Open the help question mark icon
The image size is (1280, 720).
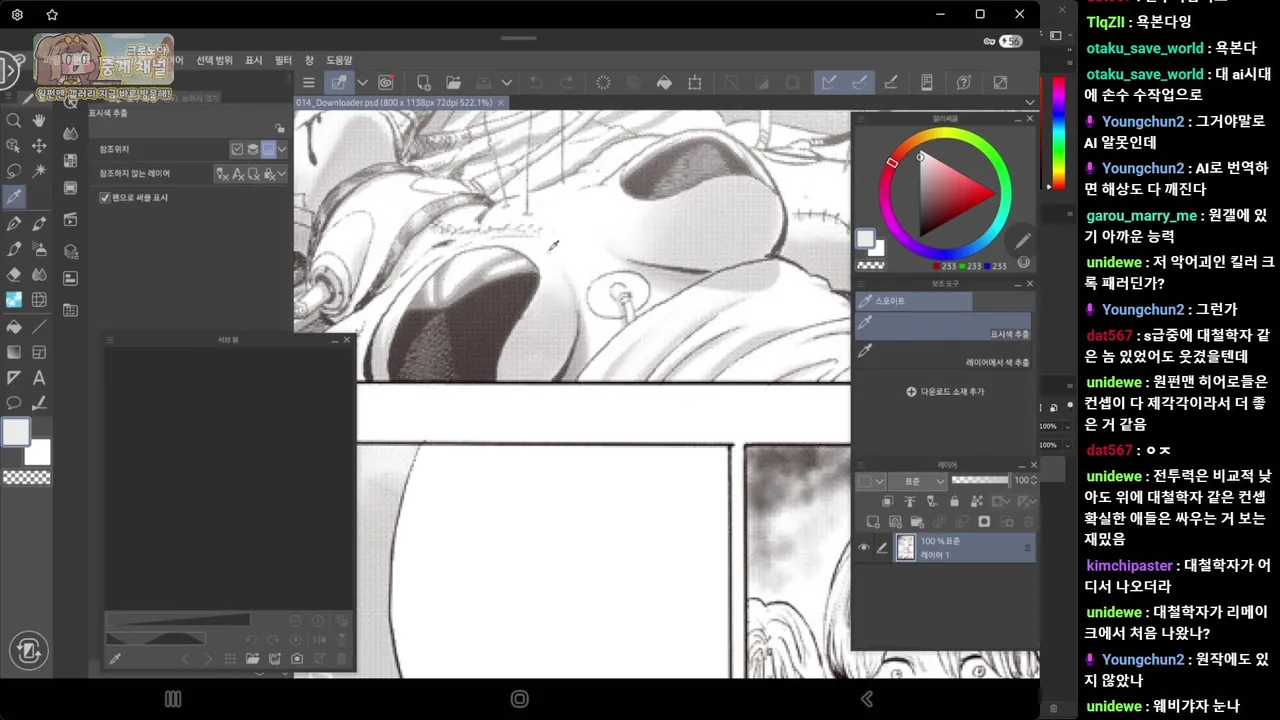click(964, 83)
